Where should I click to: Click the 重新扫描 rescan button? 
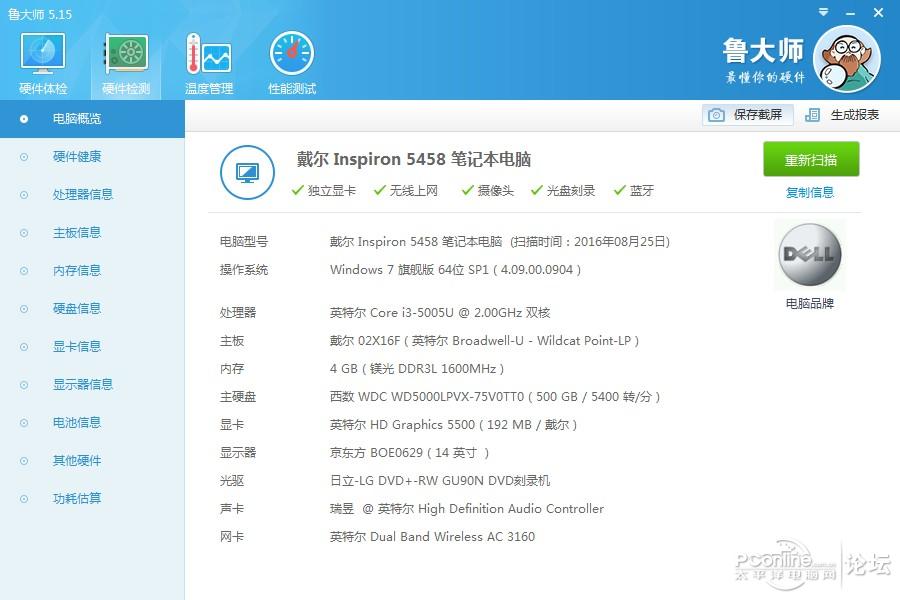pos(811,159)
